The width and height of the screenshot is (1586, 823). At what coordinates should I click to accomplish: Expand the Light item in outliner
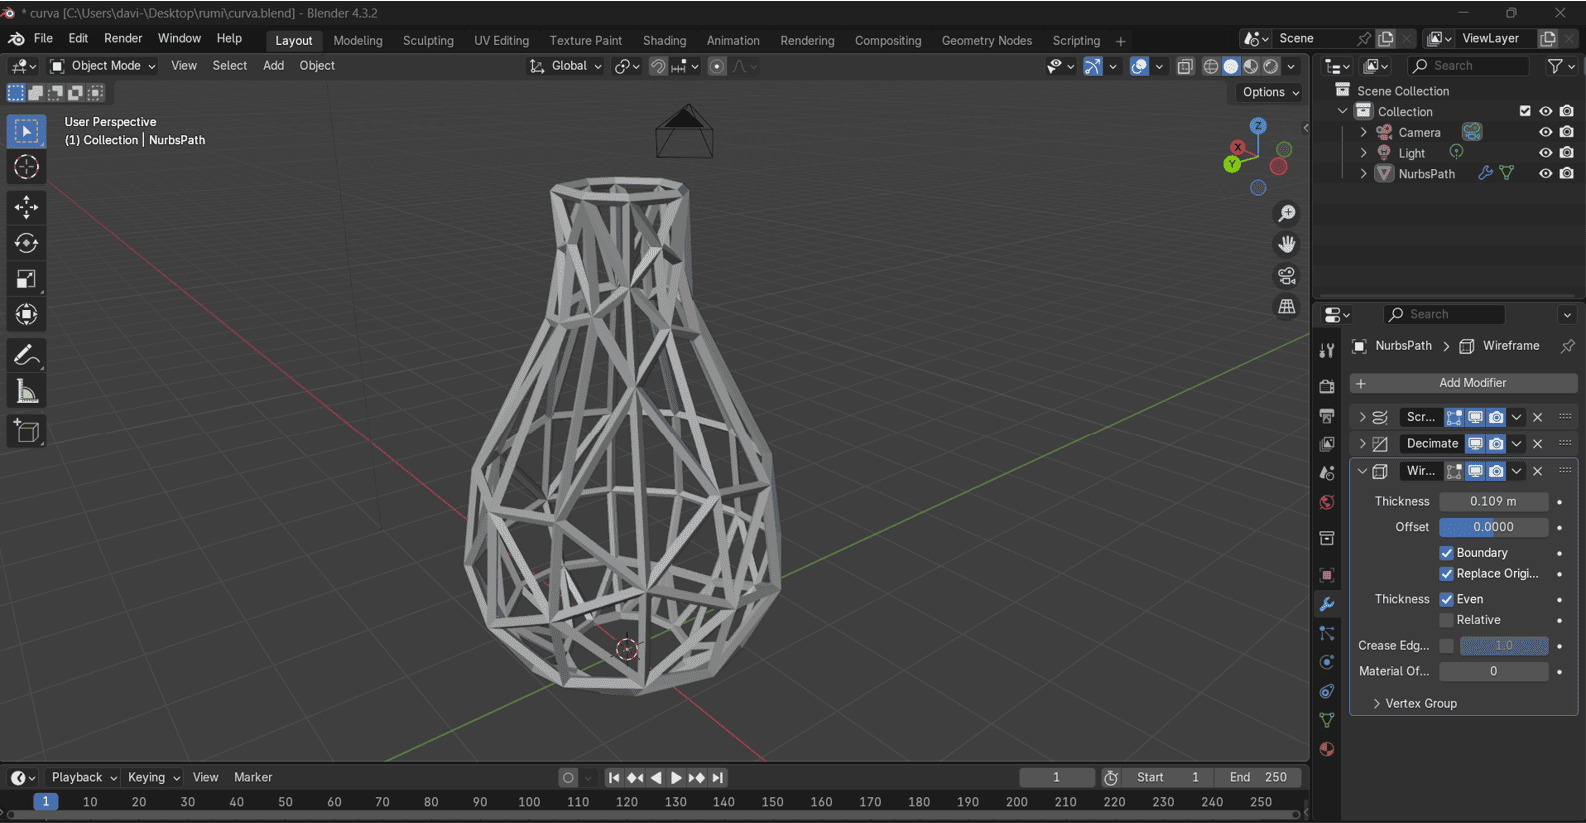1363,153
